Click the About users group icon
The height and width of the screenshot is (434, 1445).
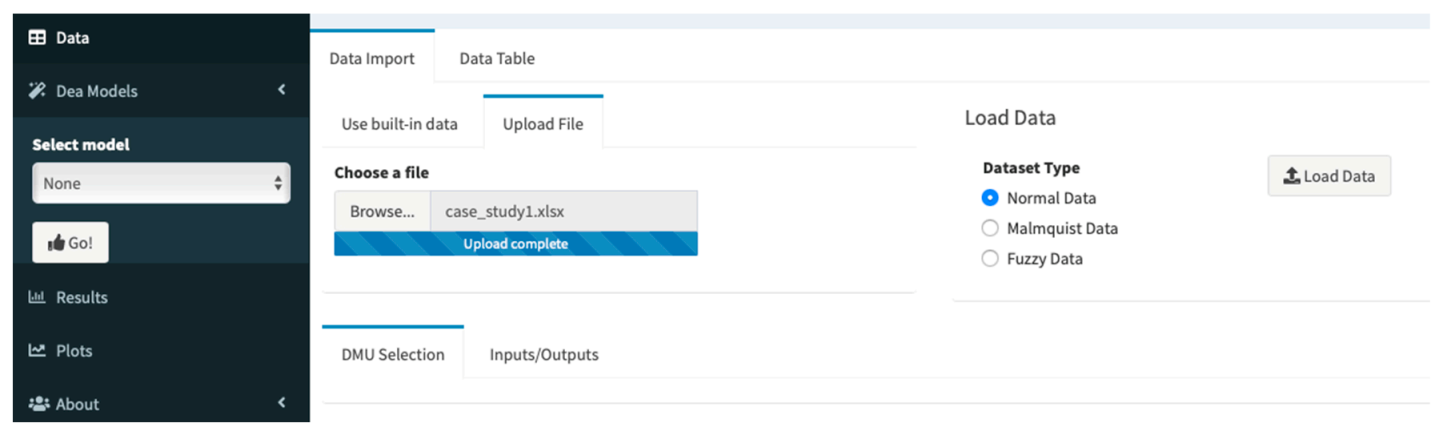(x=37, y=404)
